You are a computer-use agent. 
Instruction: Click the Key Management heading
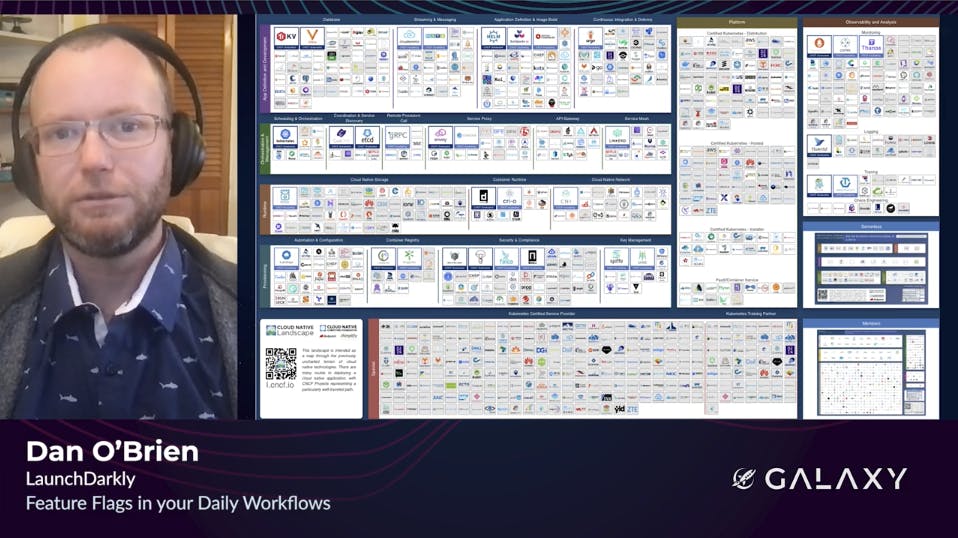point(635,241)
